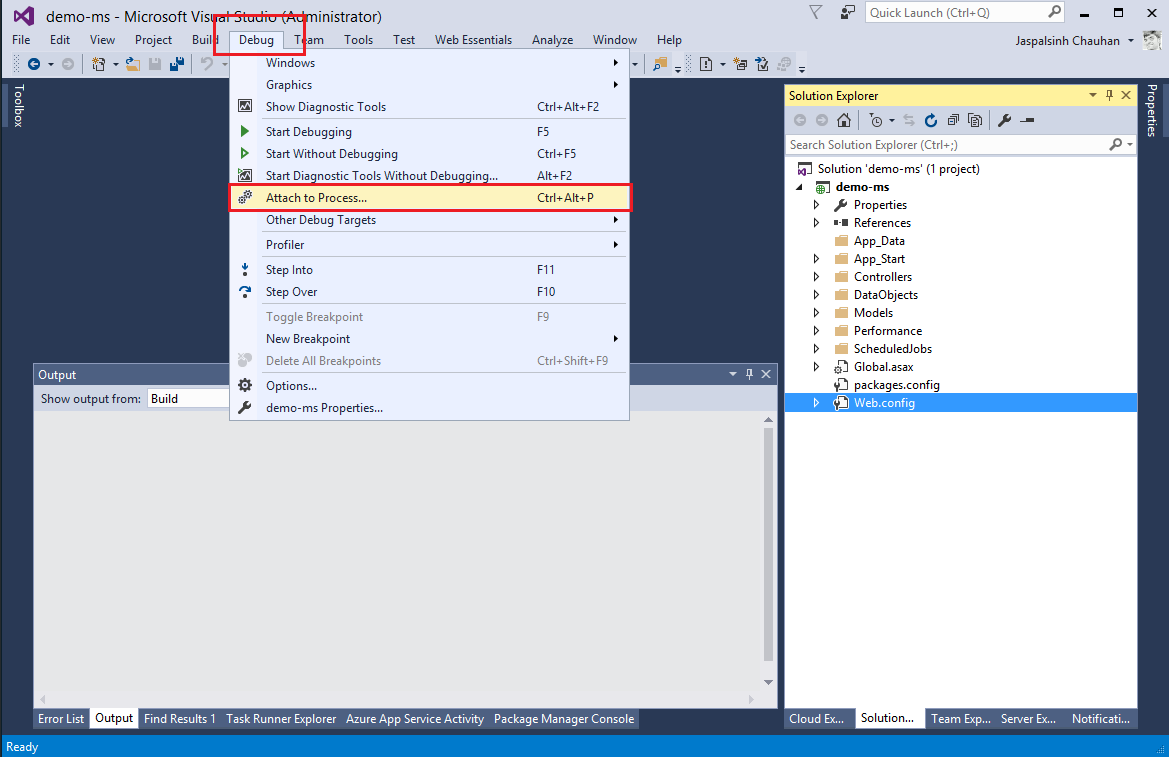Switch to the Task Runner Explorer tab
1169x759 pixels.
tap(281, 719)
